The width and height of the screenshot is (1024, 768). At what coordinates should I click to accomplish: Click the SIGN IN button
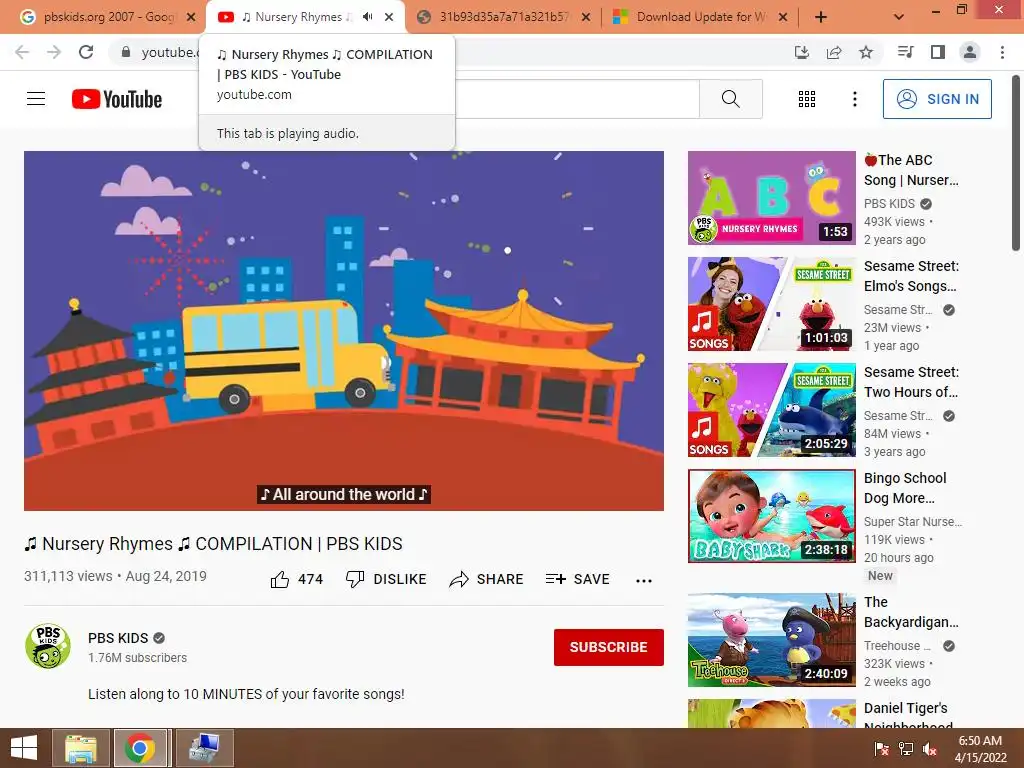[937, 99]
